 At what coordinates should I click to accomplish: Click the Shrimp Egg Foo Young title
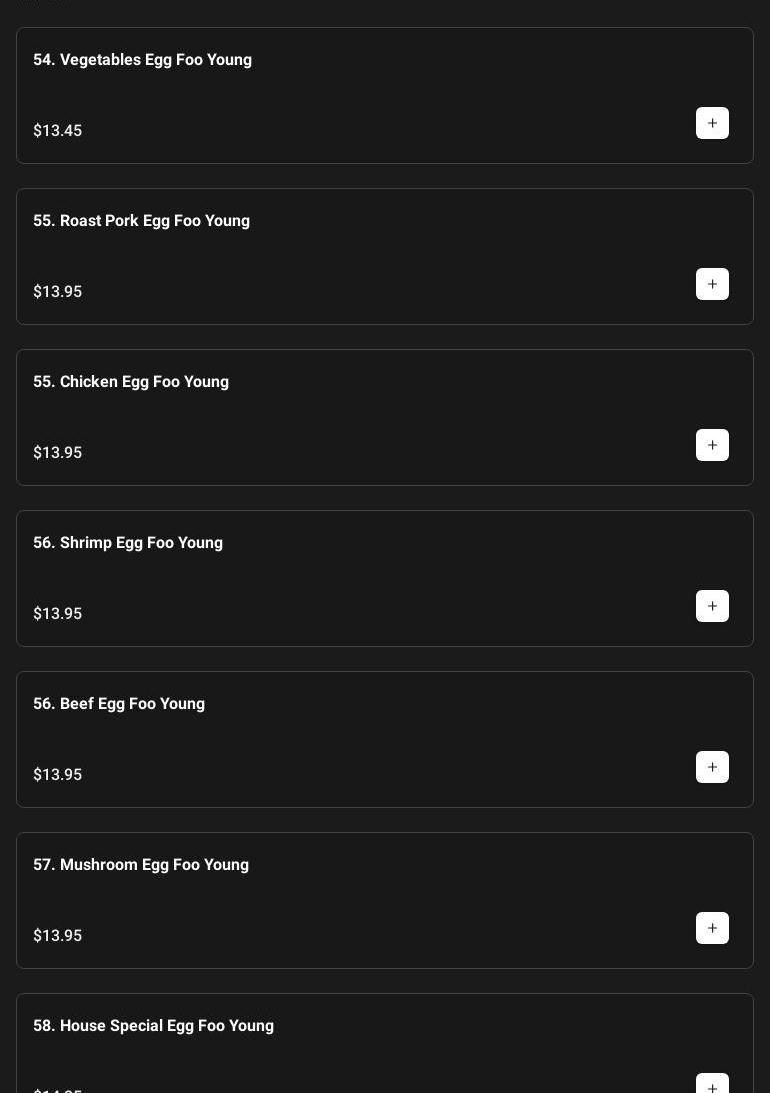(128, 543)
